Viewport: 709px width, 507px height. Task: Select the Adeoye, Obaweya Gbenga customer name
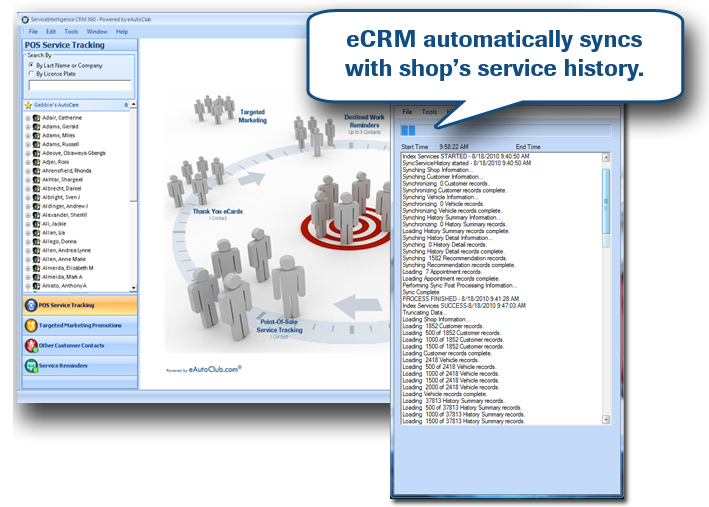click(x=74, y=153)
